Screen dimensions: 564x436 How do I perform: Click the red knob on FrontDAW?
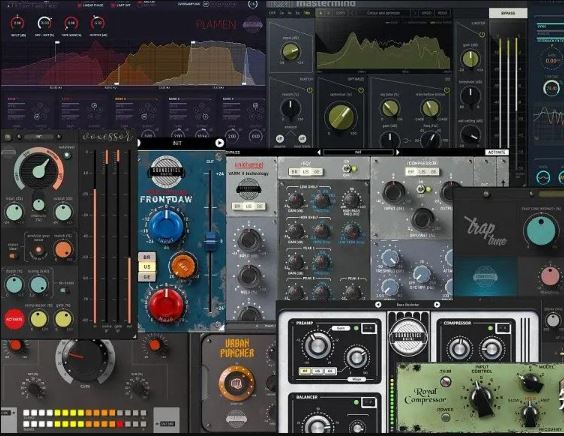166,305
